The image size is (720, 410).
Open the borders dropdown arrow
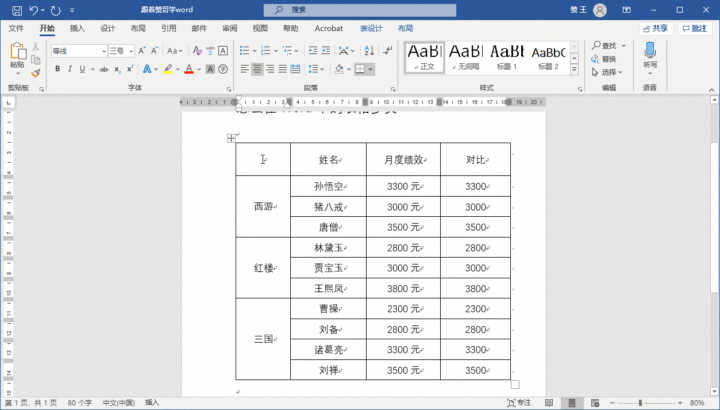click(x=370, y=69)
